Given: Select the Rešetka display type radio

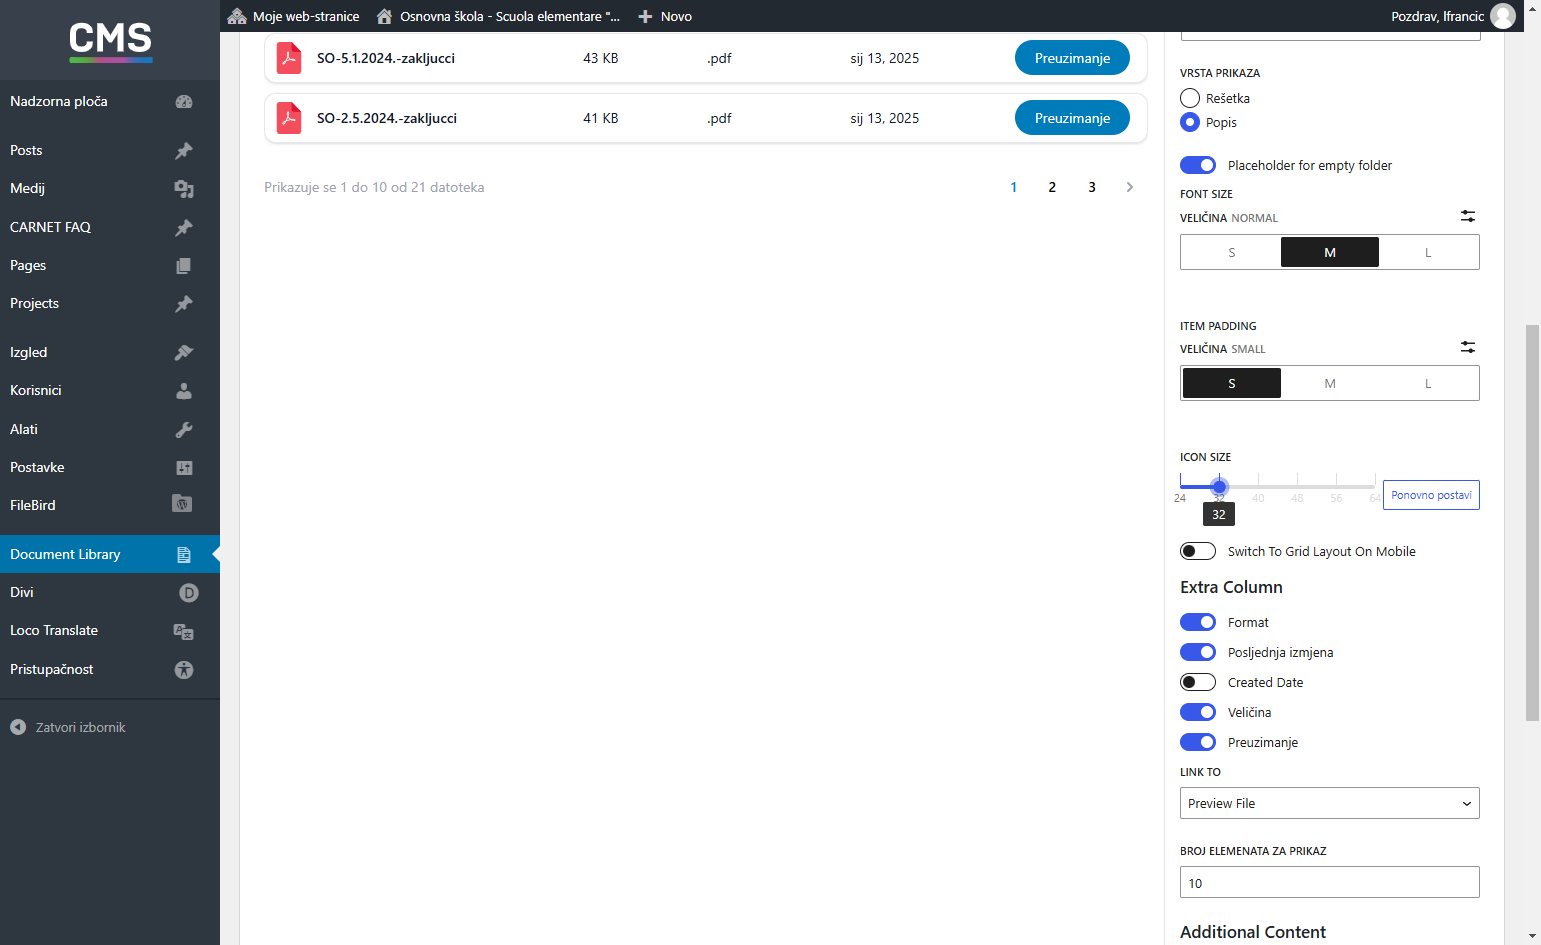Looking at the screenshot, I should tap(1190, 98).
